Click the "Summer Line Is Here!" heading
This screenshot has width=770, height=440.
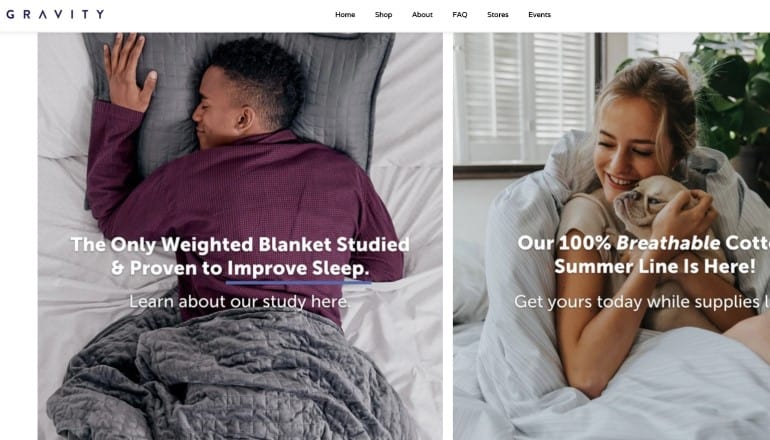tap(655, 267)
